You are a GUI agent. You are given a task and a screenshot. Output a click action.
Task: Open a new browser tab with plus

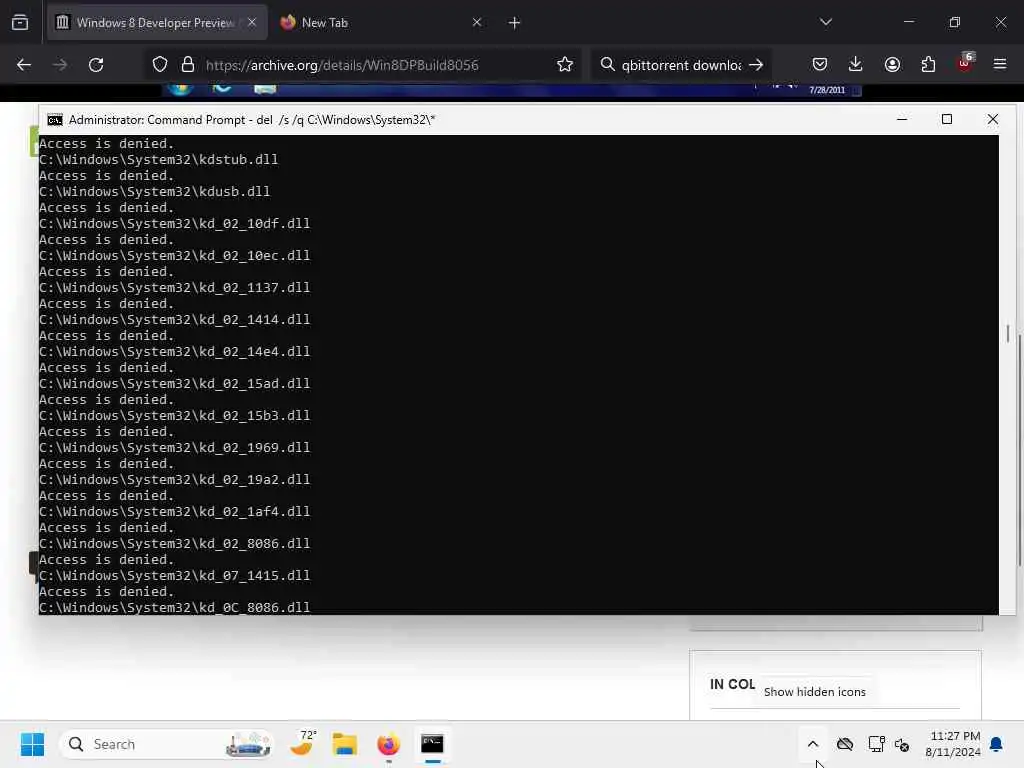(x=515, y=23)
